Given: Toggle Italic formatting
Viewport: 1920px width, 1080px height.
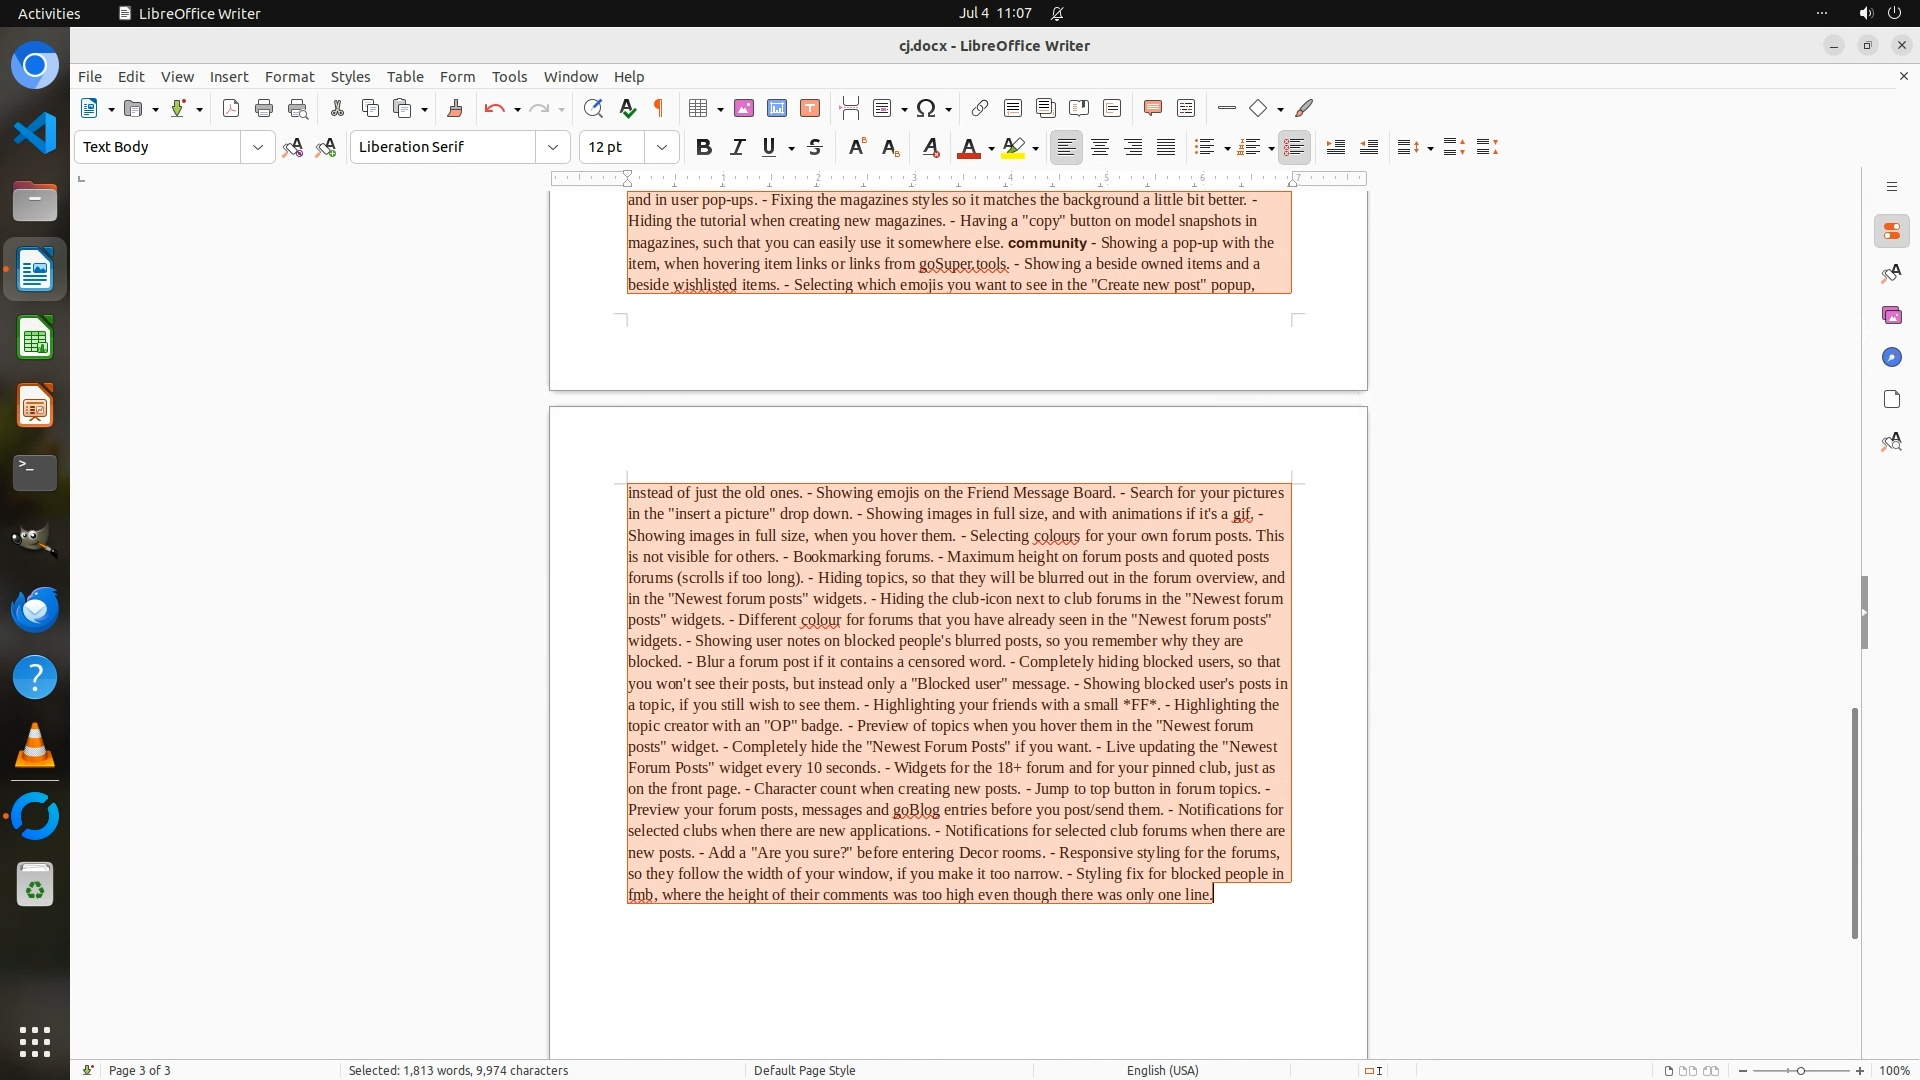Looking at the screenshot, I should point(737,147).
